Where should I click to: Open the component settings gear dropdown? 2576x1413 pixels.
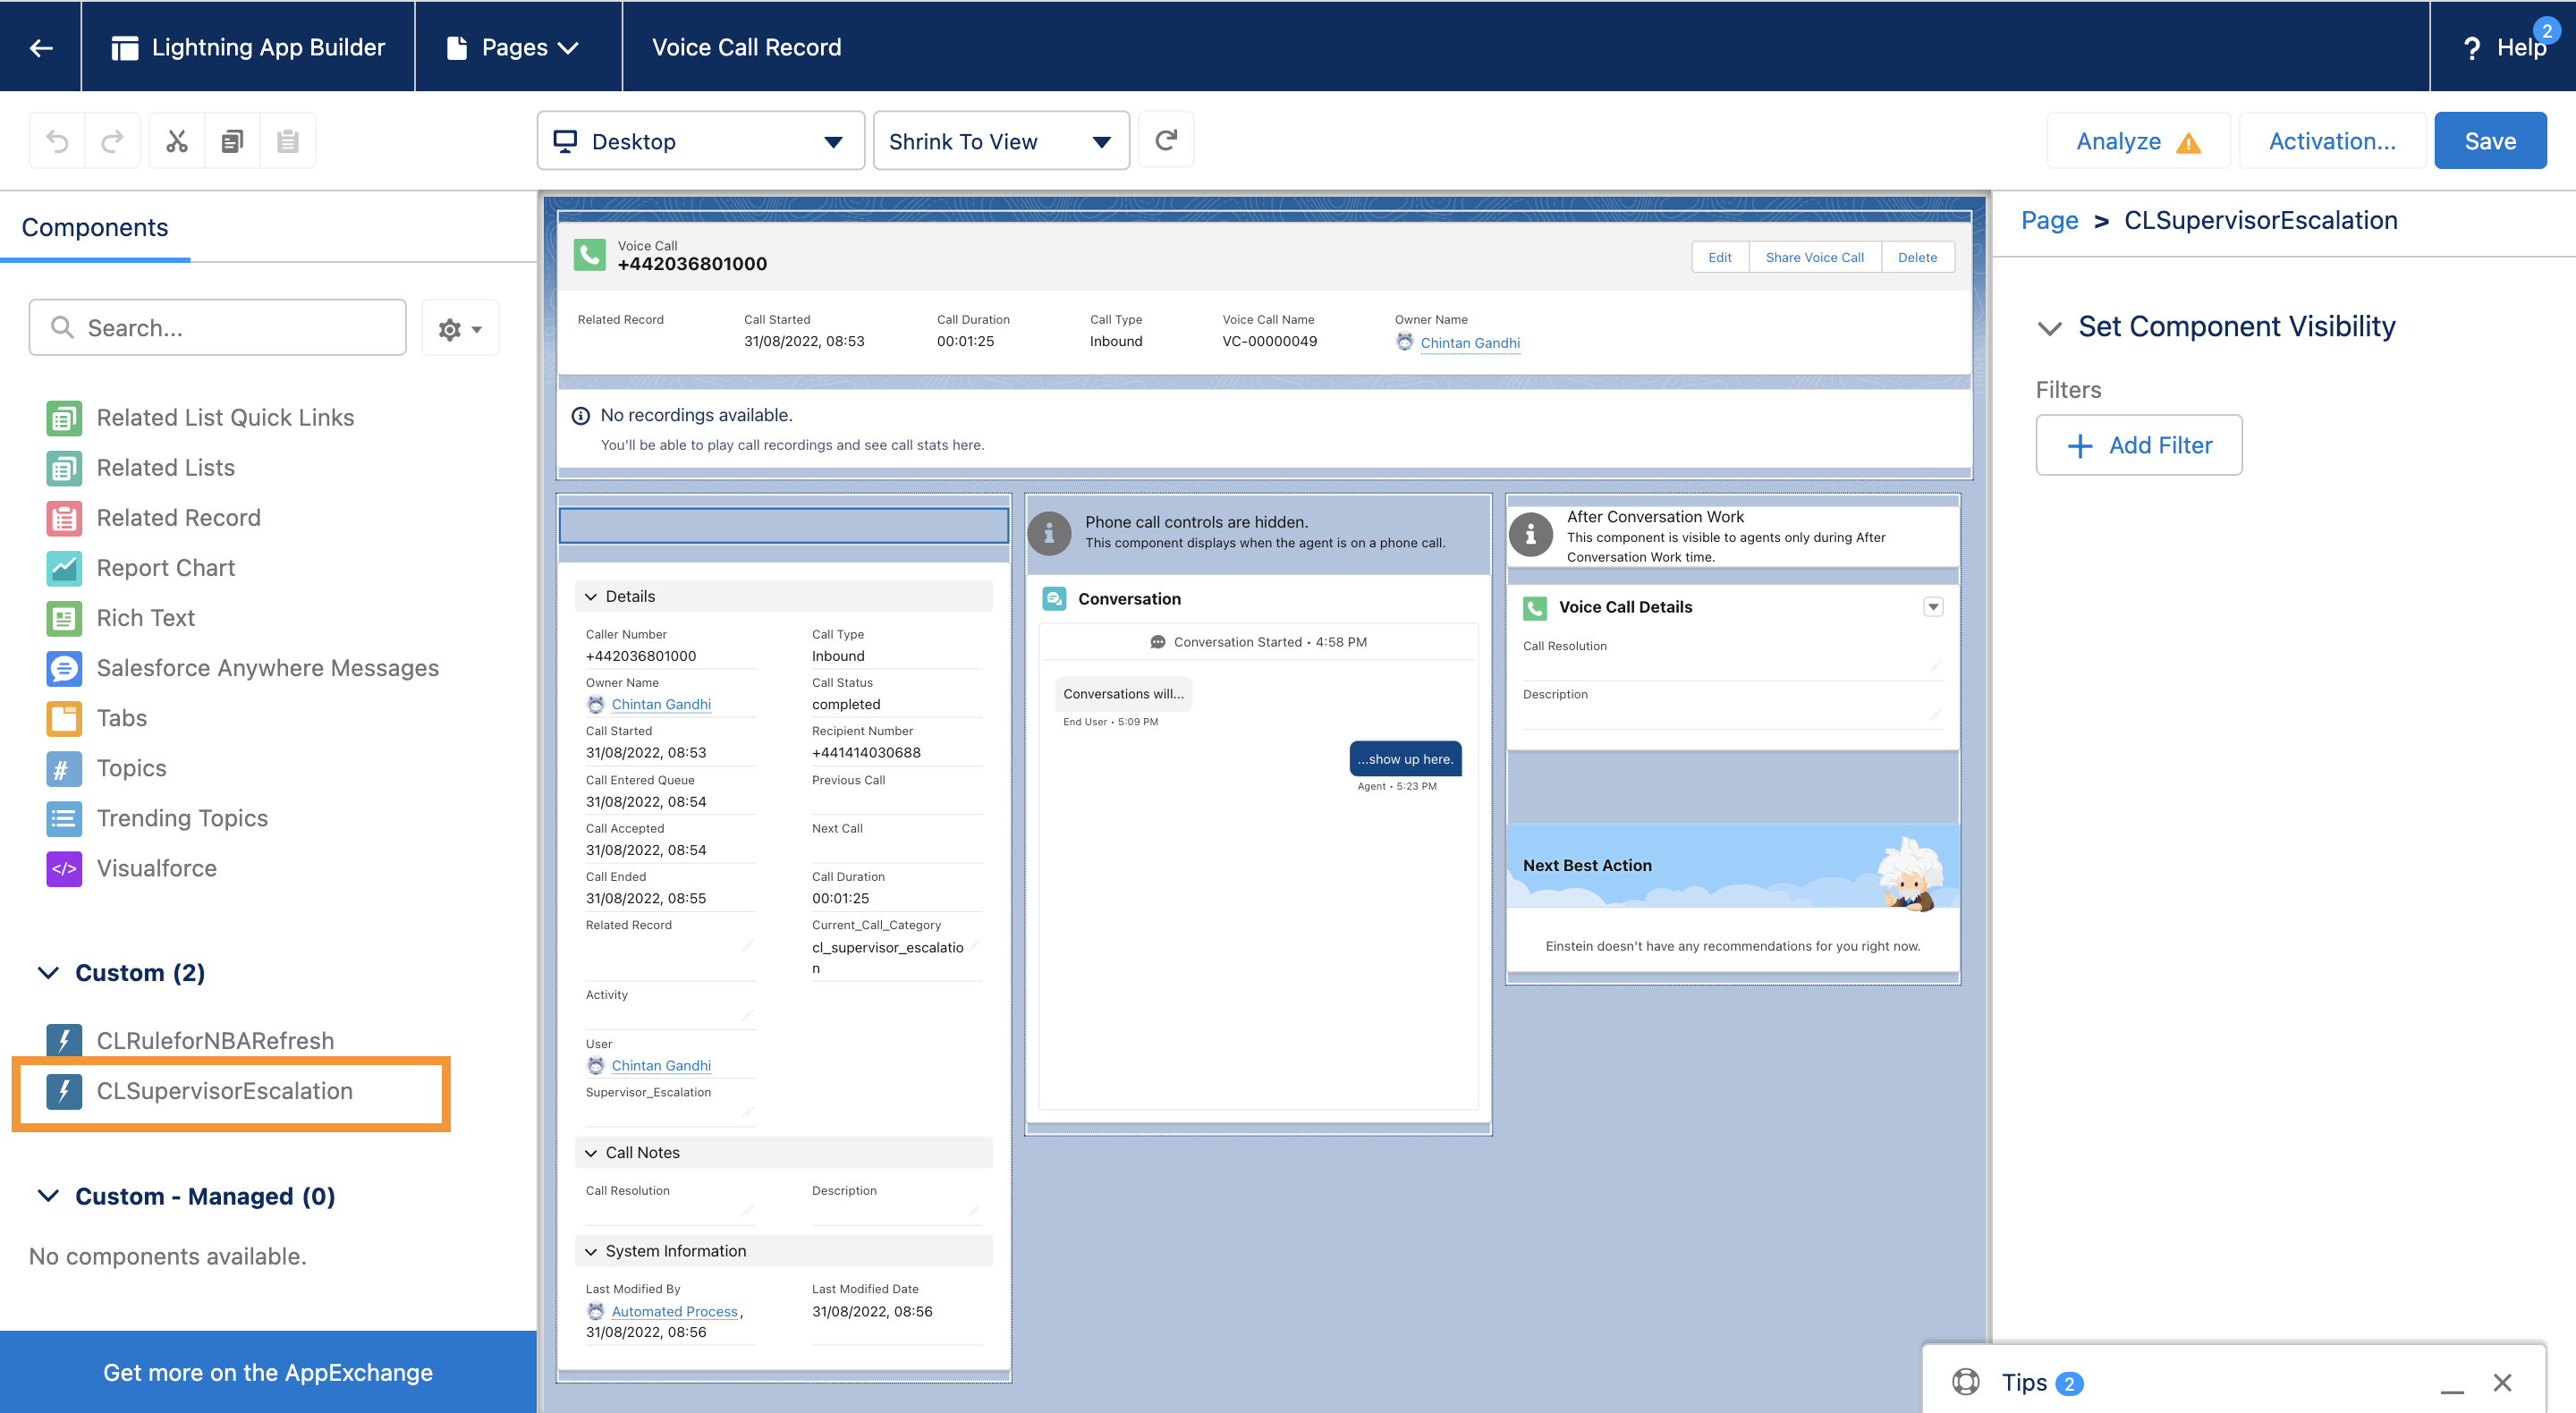pos(459,328)
